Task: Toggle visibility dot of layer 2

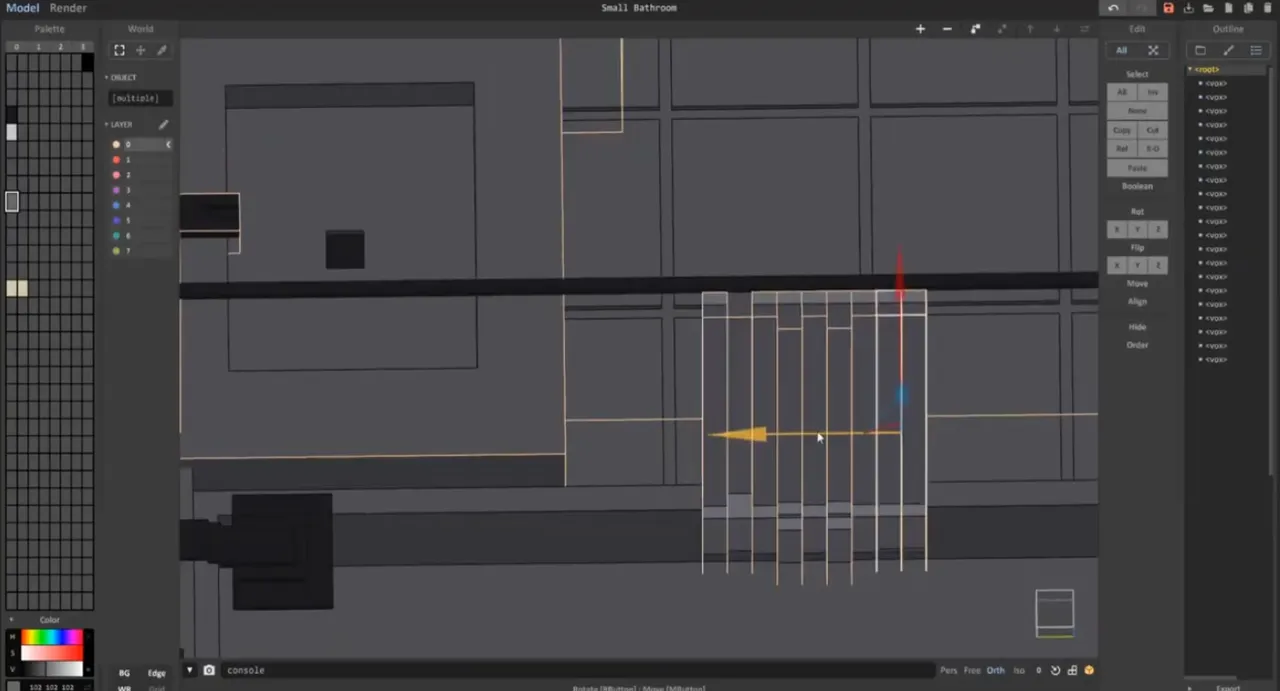Action: tap(116, 175)
